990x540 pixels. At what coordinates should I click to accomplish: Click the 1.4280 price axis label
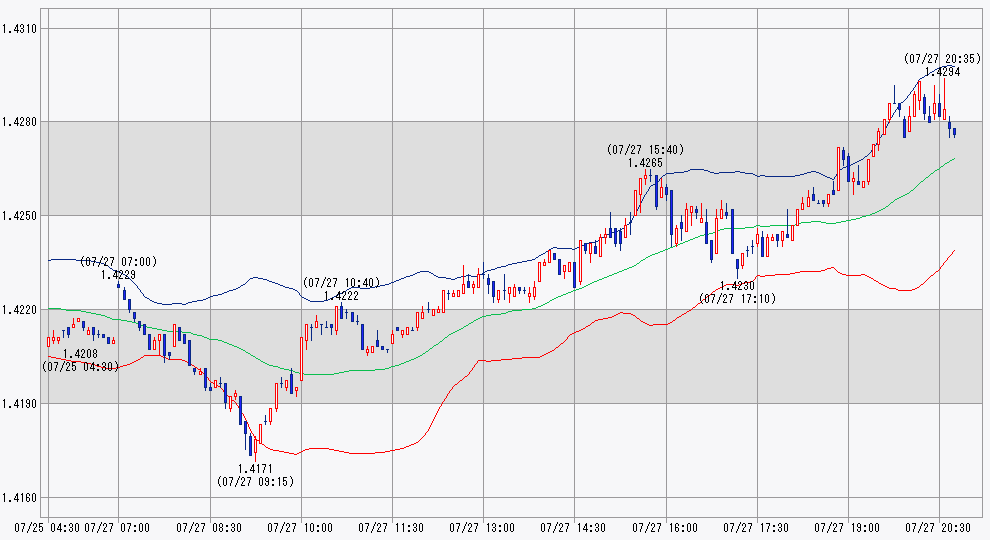[20, 122]
